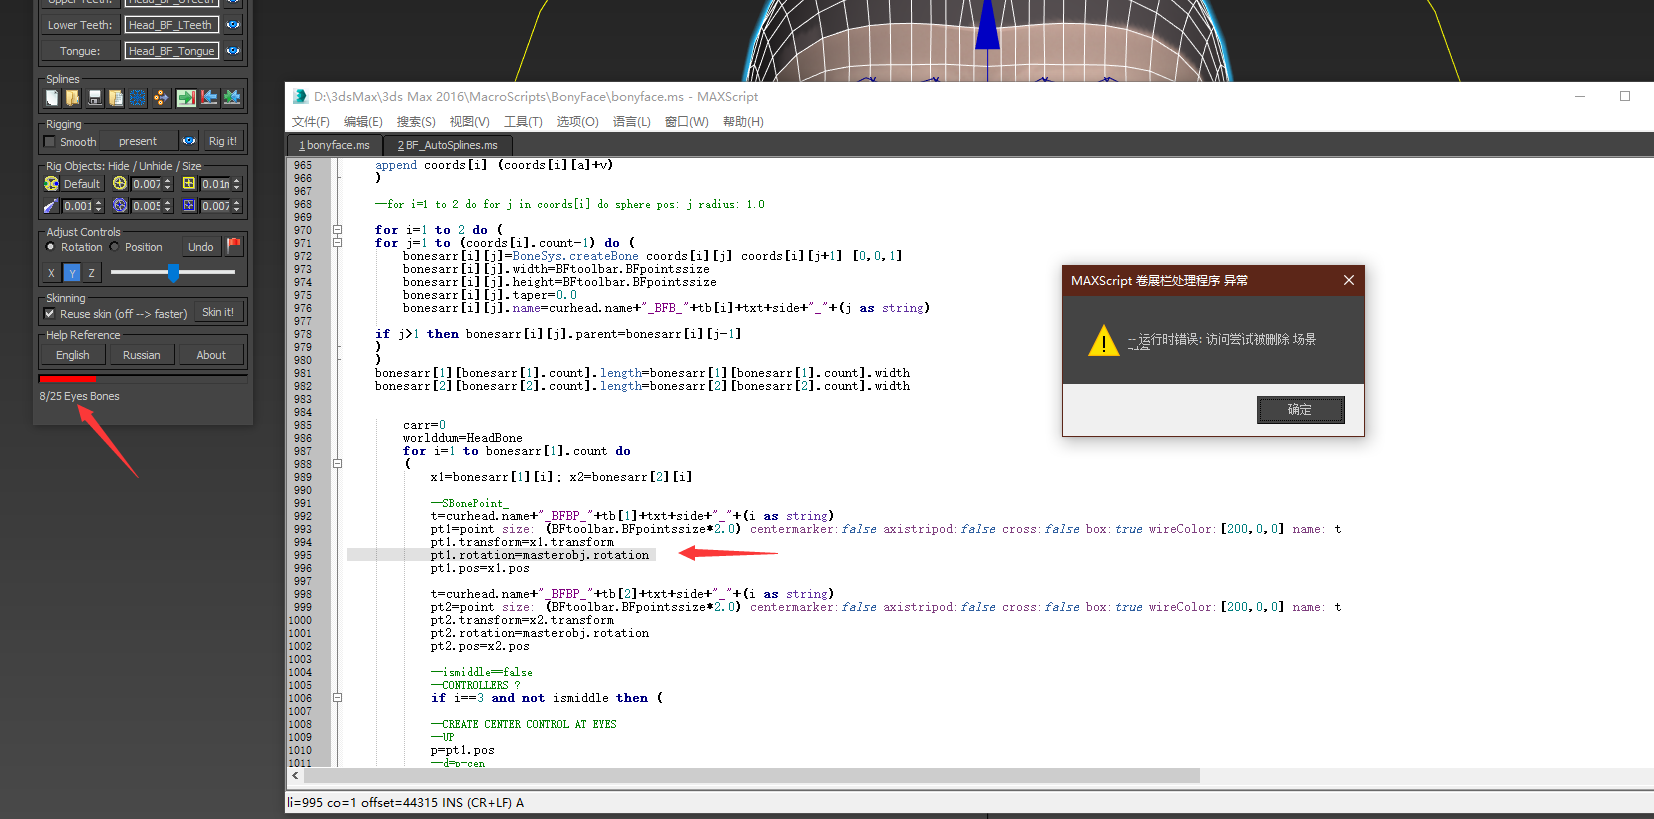Click the Head_BF_Tongue input field
Viewport: 1654px width, 819px height.
(172, 51)
